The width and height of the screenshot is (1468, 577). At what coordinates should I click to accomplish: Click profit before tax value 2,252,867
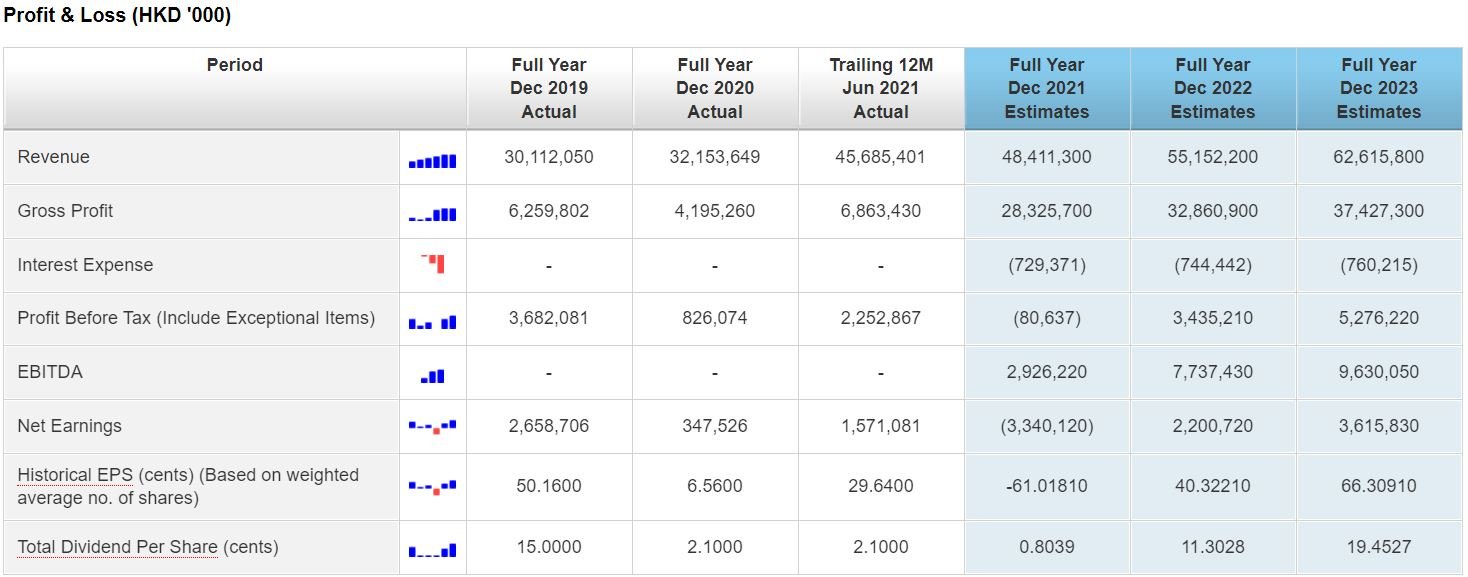tap(881, 318)
